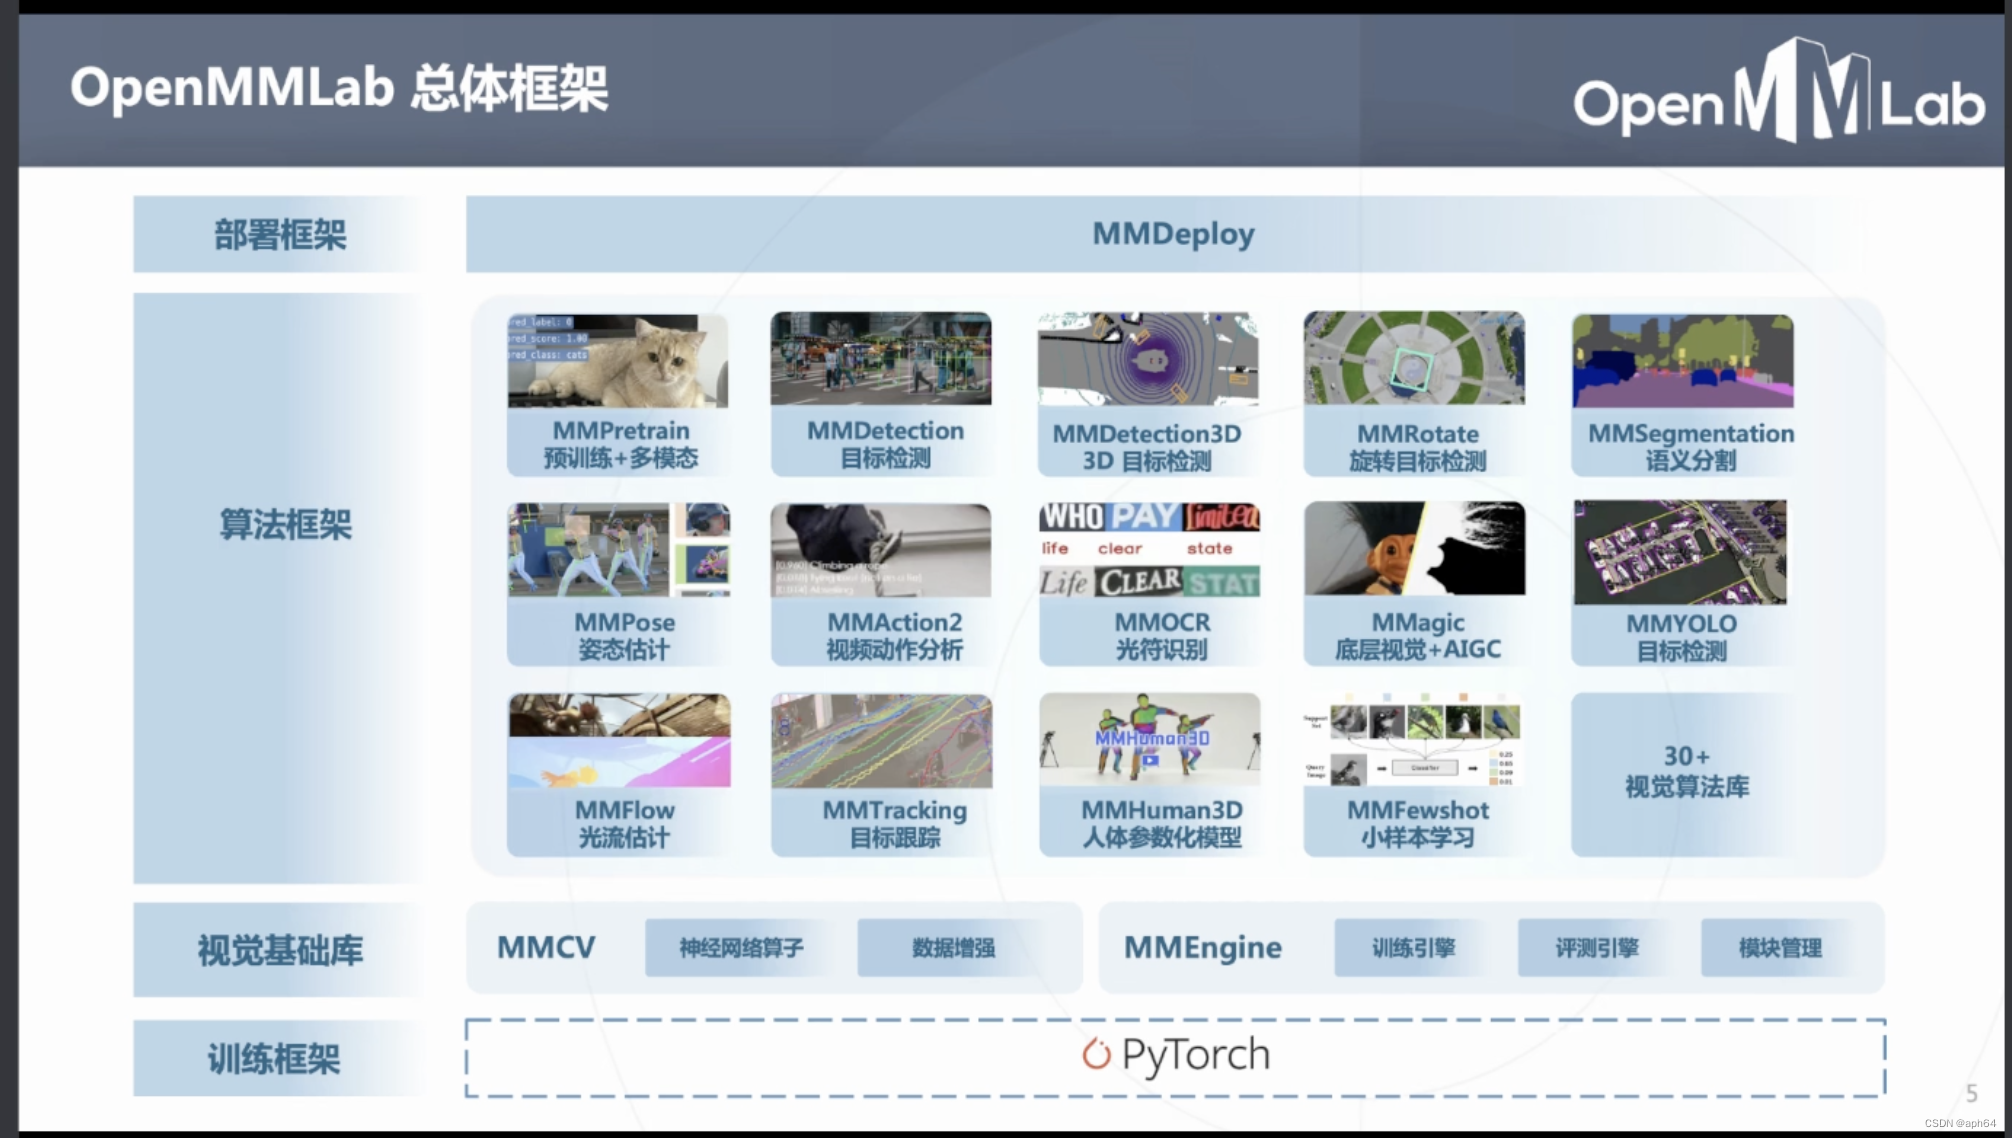Select the 数据增强 box
Screen dimensions: 2012x1138
953,948
